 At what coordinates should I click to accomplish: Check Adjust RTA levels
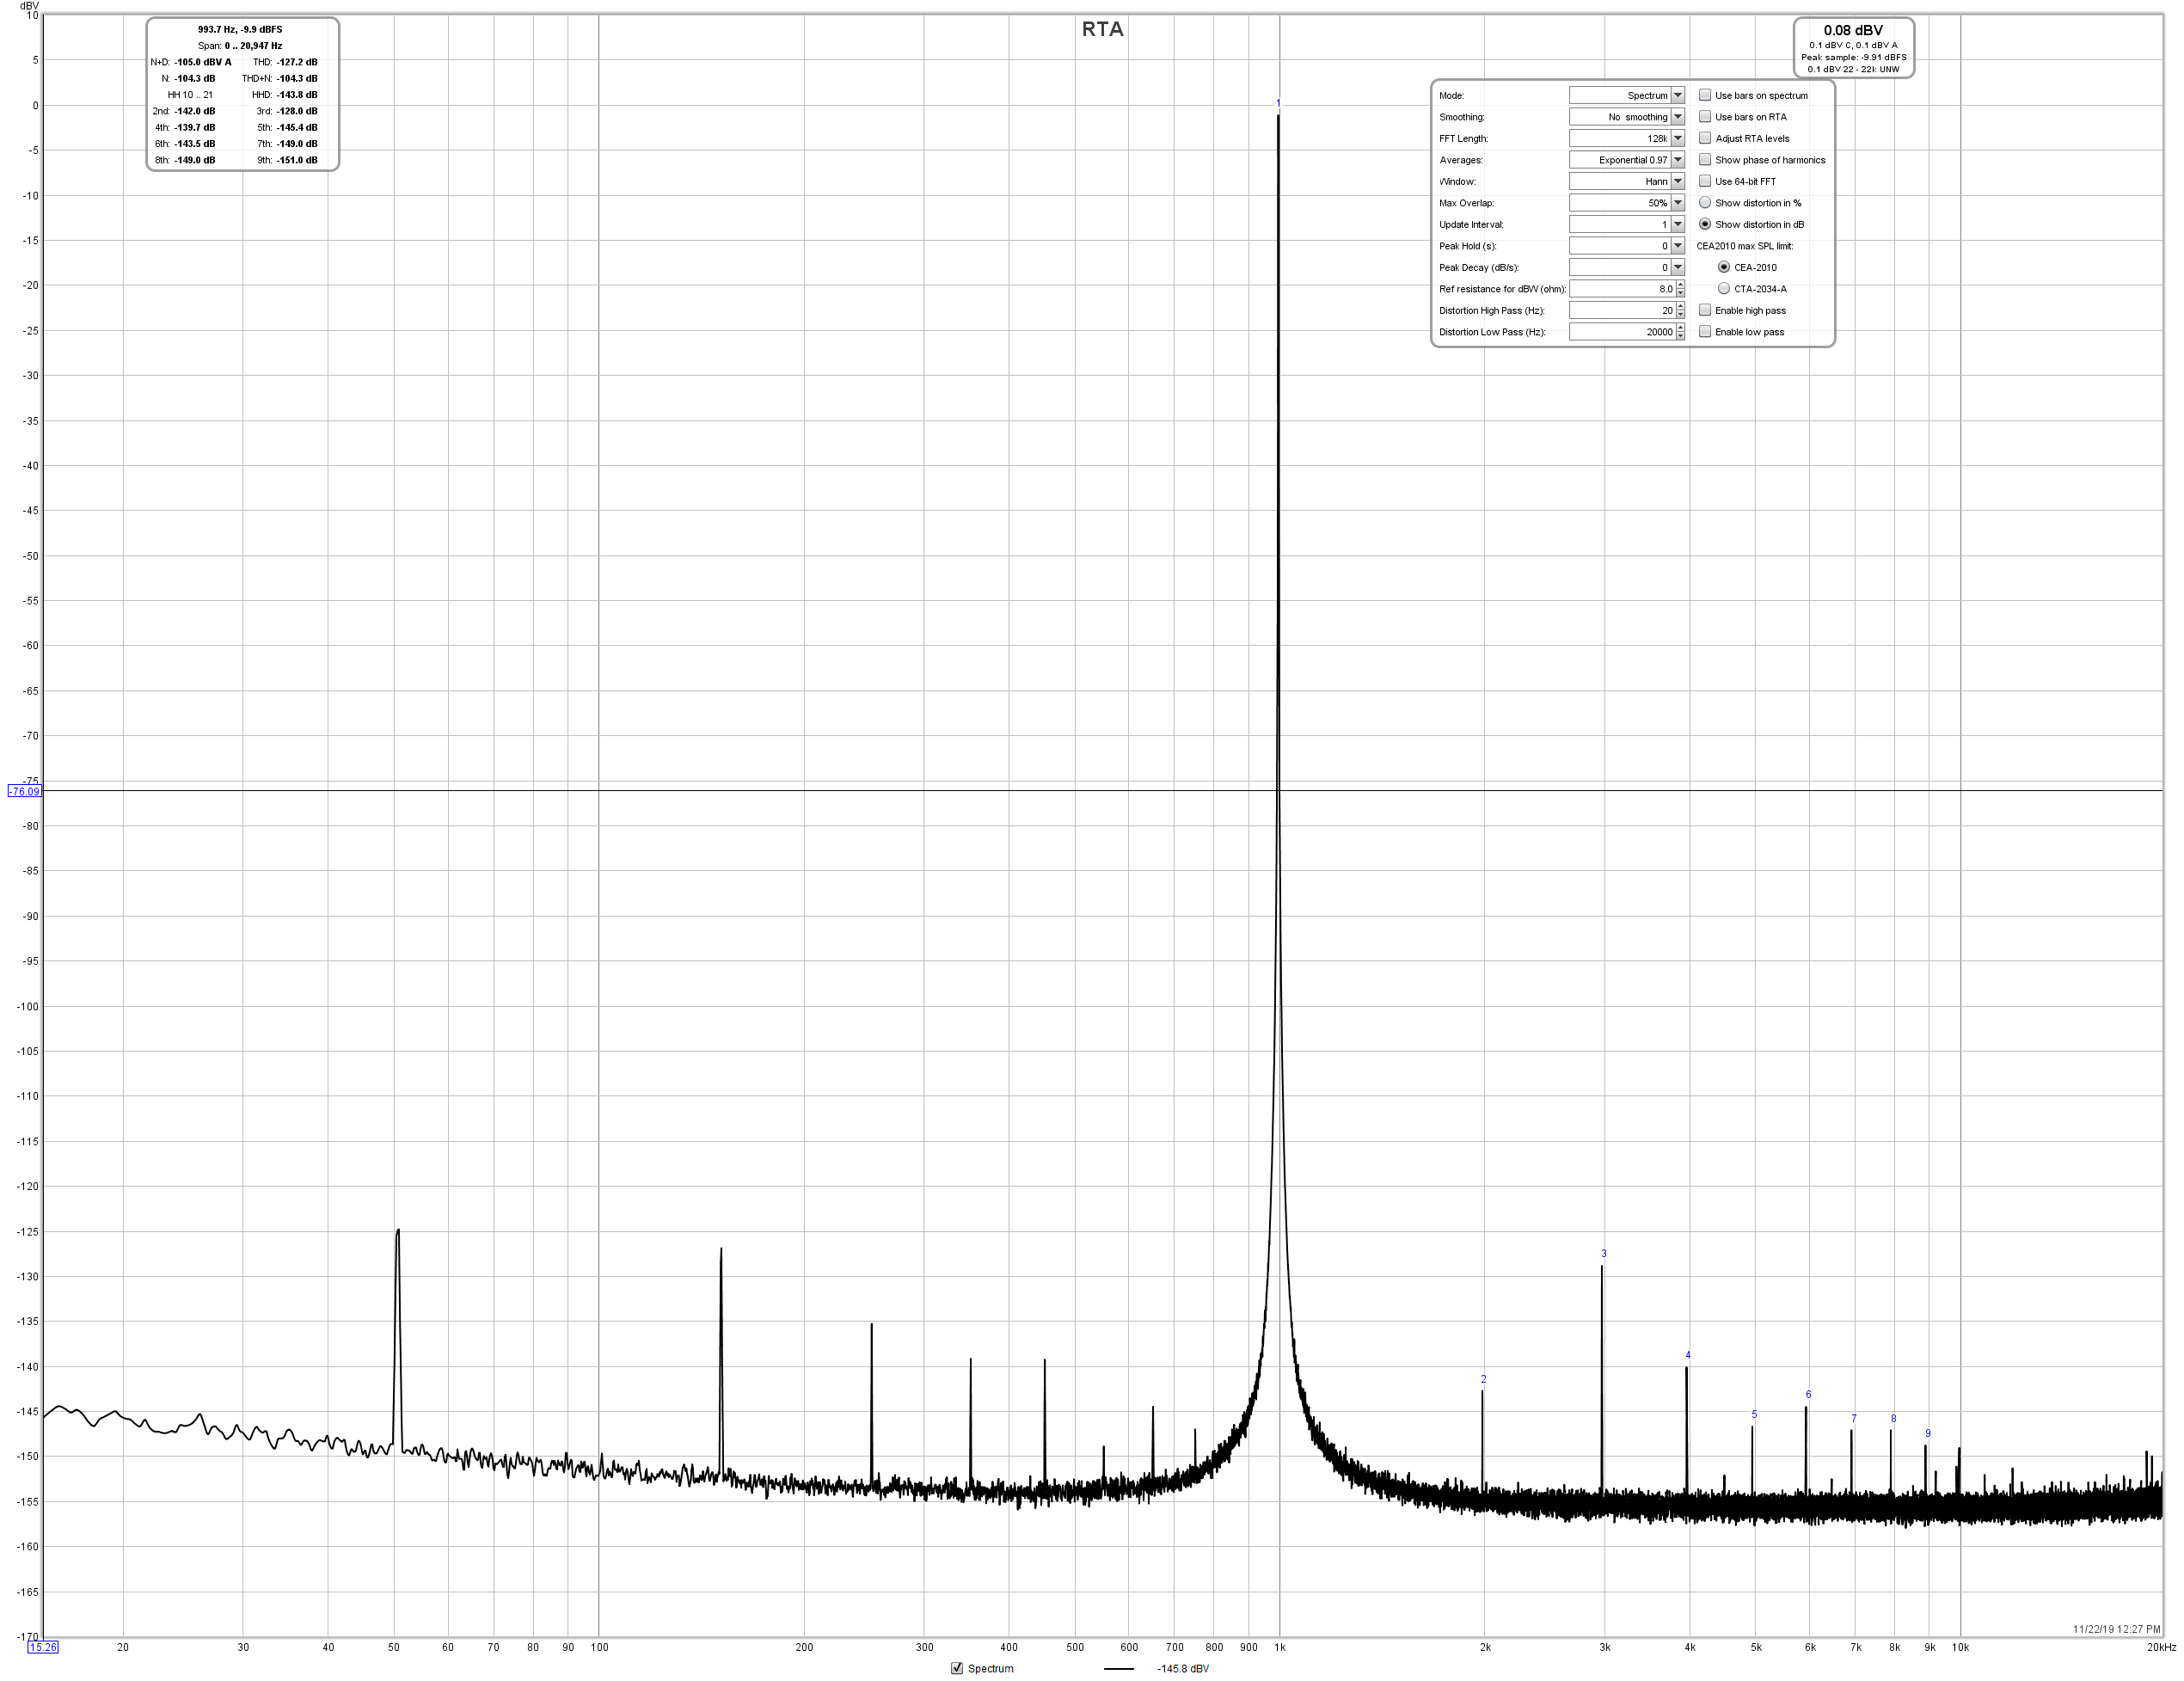click(x=1705, y=138)
